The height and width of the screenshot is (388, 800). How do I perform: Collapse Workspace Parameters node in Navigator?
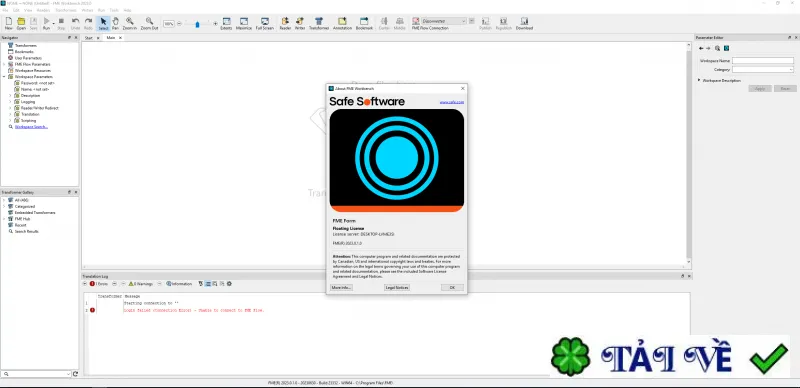tap(4, 77)
